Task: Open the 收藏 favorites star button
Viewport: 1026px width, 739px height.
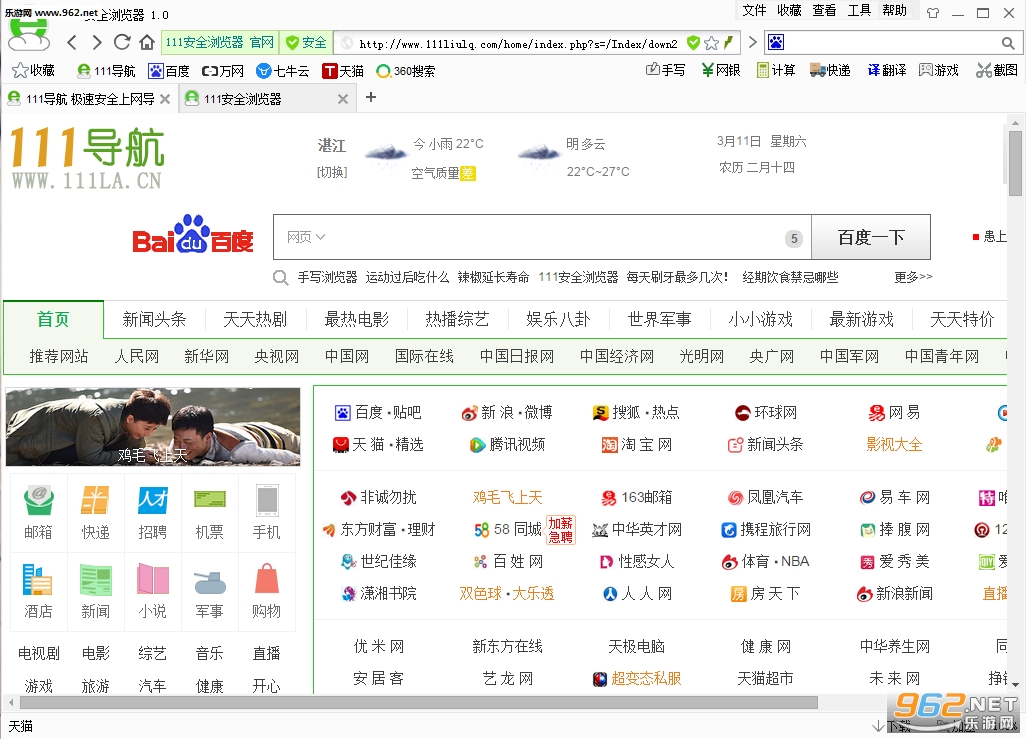Action: tap(34, 71)
